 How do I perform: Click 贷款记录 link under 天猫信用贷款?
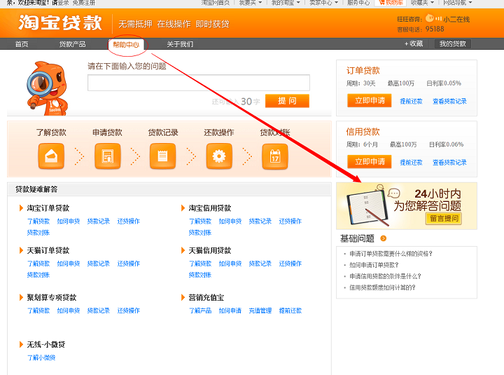[260, 264]
